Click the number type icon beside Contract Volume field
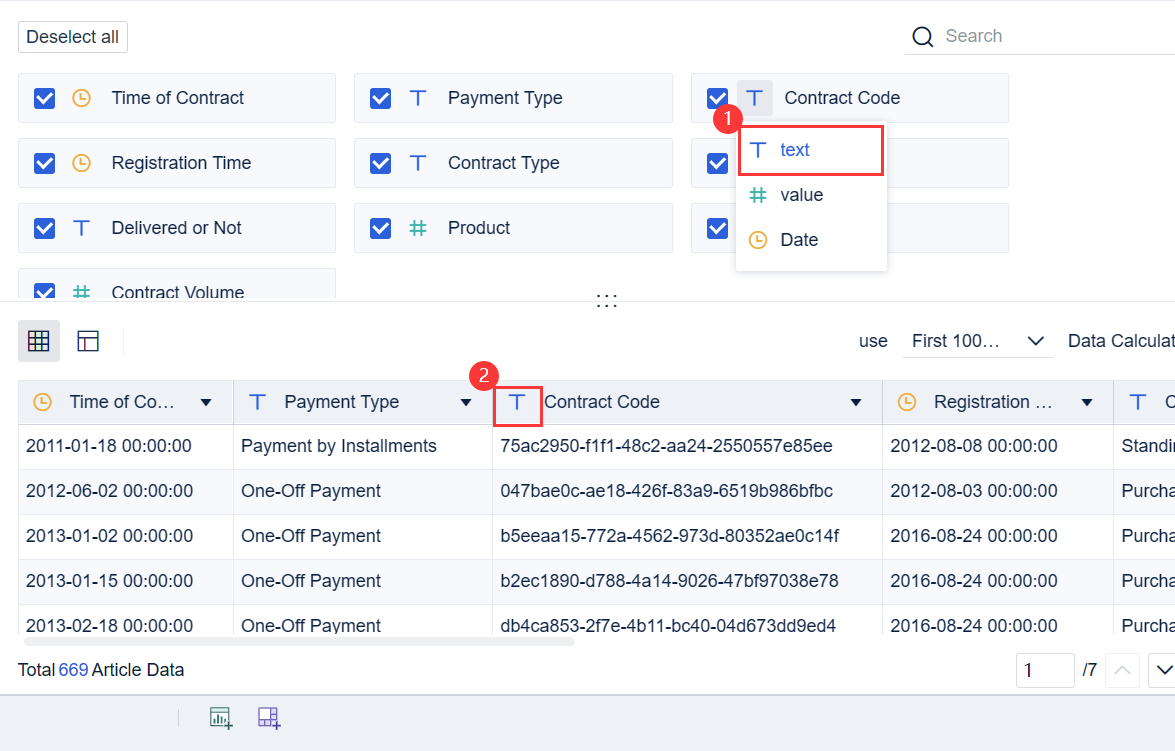Image resolution: width=1175 pixels, height=751 pixels. (x=82, y=292)
